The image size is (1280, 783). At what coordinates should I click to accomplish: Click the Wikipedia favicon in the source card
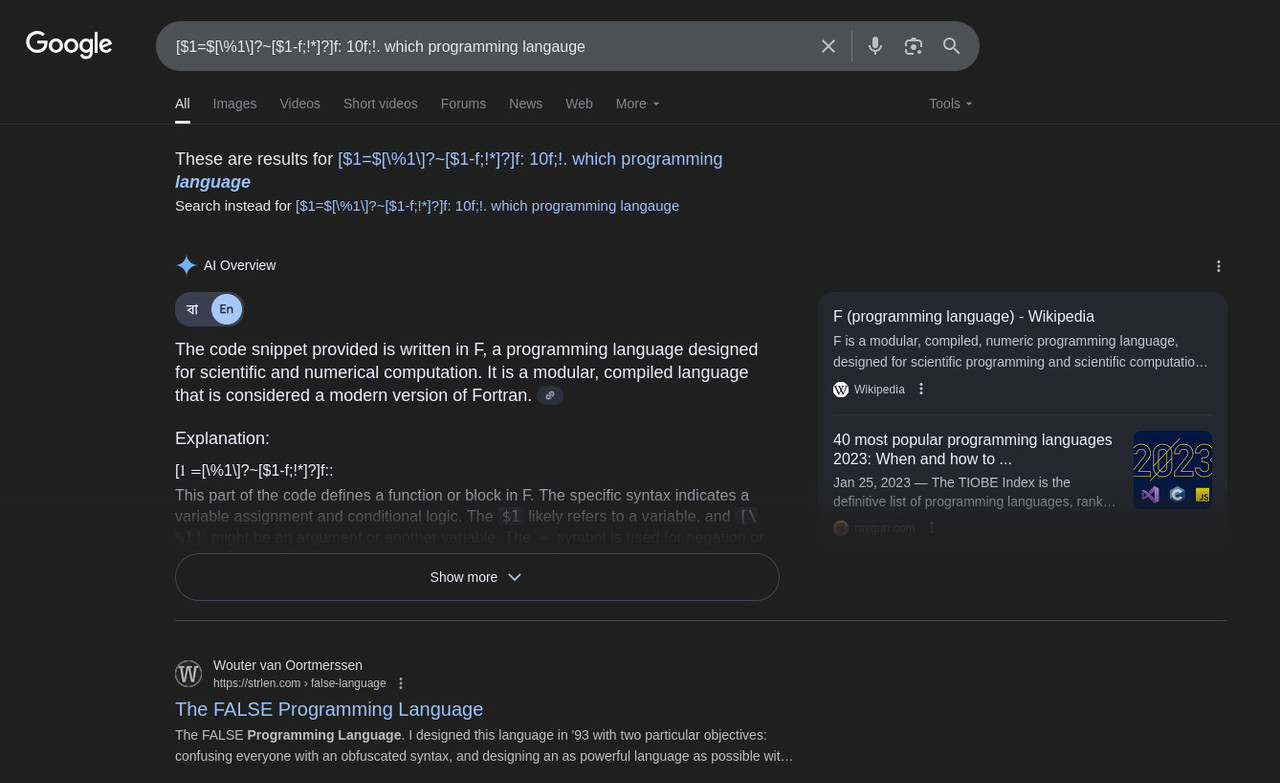[x=841, y=389]
